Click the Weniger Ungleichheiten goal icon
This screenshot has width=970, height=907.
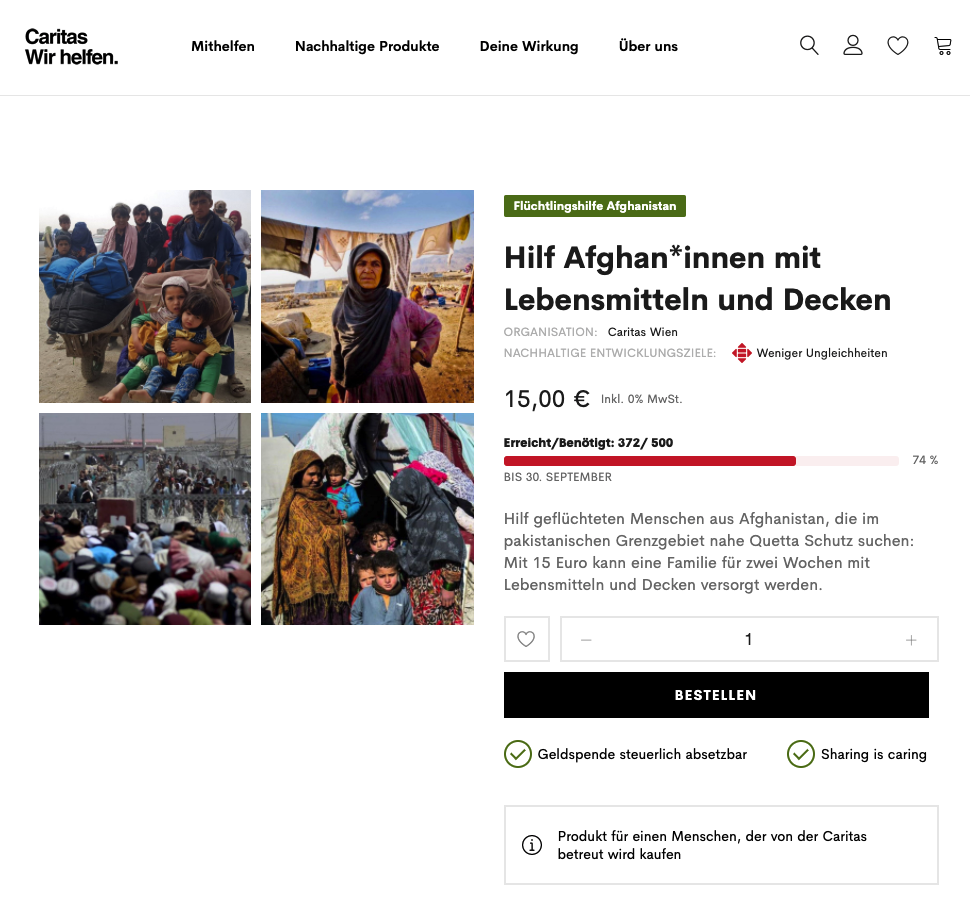(x=742, y=353)
